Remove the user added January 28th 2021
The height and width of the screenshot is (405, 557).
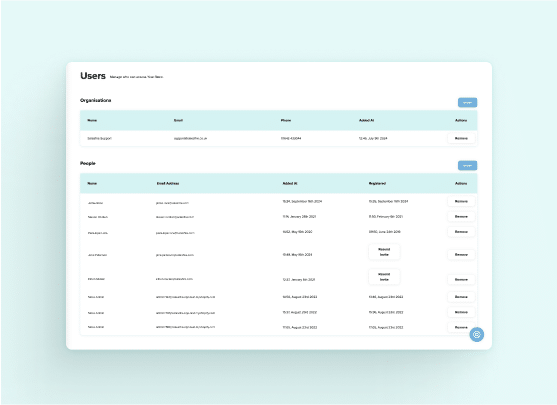(461, 216)
